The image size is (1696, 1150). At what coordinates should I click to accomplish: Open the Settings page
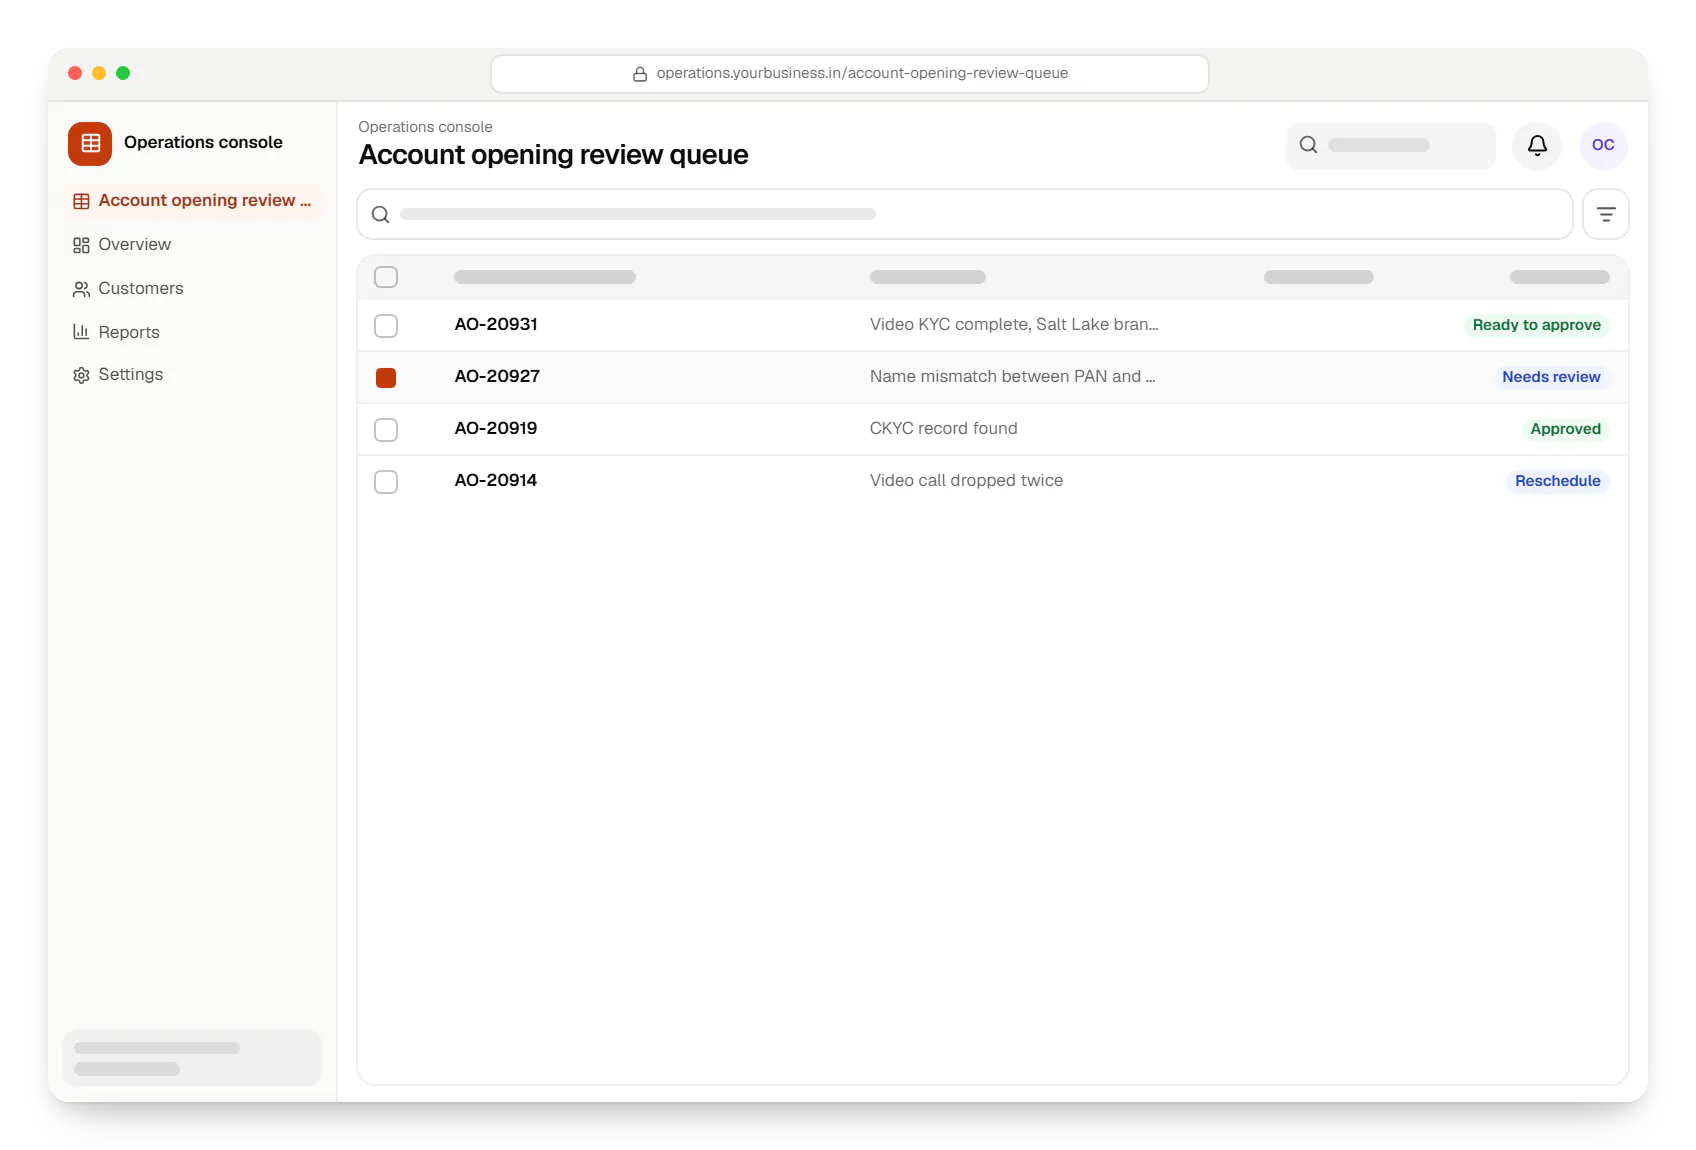click(192, 375)
